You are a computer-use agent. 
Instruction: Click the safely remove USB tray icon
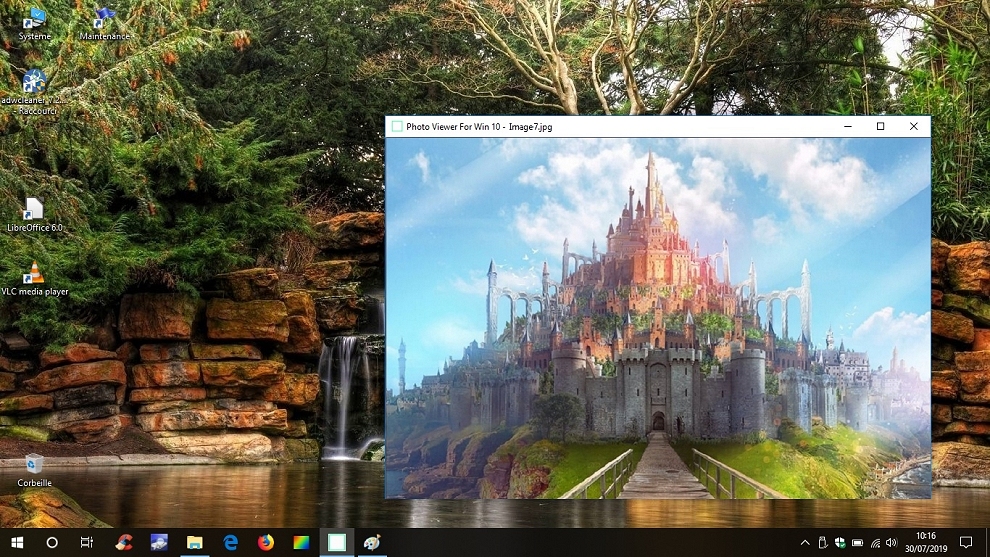822,542
